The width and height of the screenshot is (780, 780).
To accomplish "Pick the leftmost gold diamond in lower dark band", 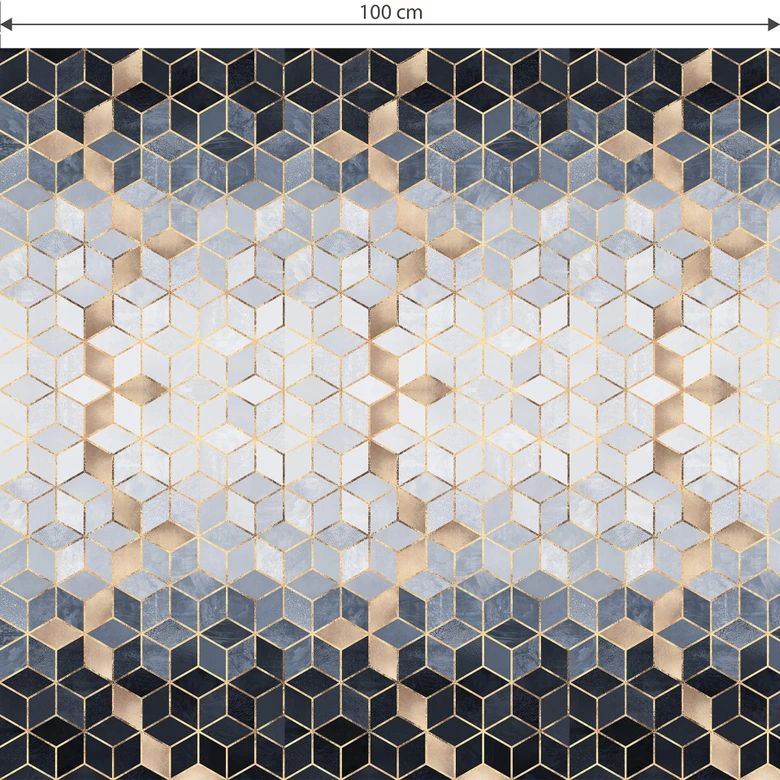I will point(56,632).
